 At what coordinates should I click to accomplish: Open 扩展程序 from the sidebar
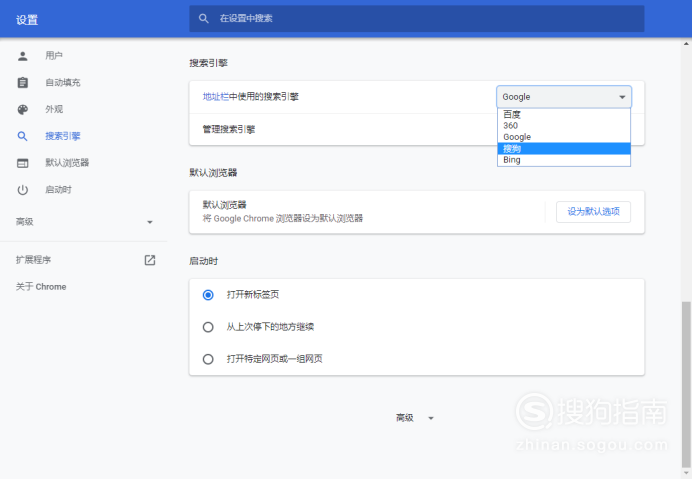coord(34,260)
